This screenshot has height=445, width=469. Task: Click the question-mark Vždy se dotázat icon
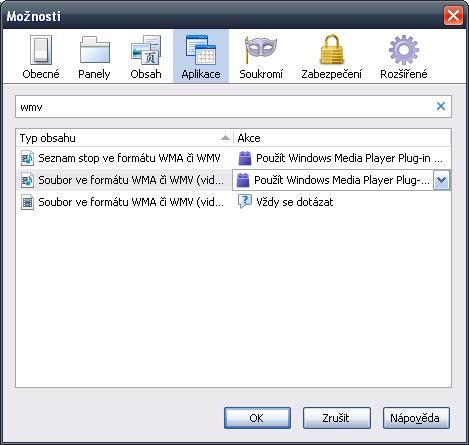click(x=245, y=202)
